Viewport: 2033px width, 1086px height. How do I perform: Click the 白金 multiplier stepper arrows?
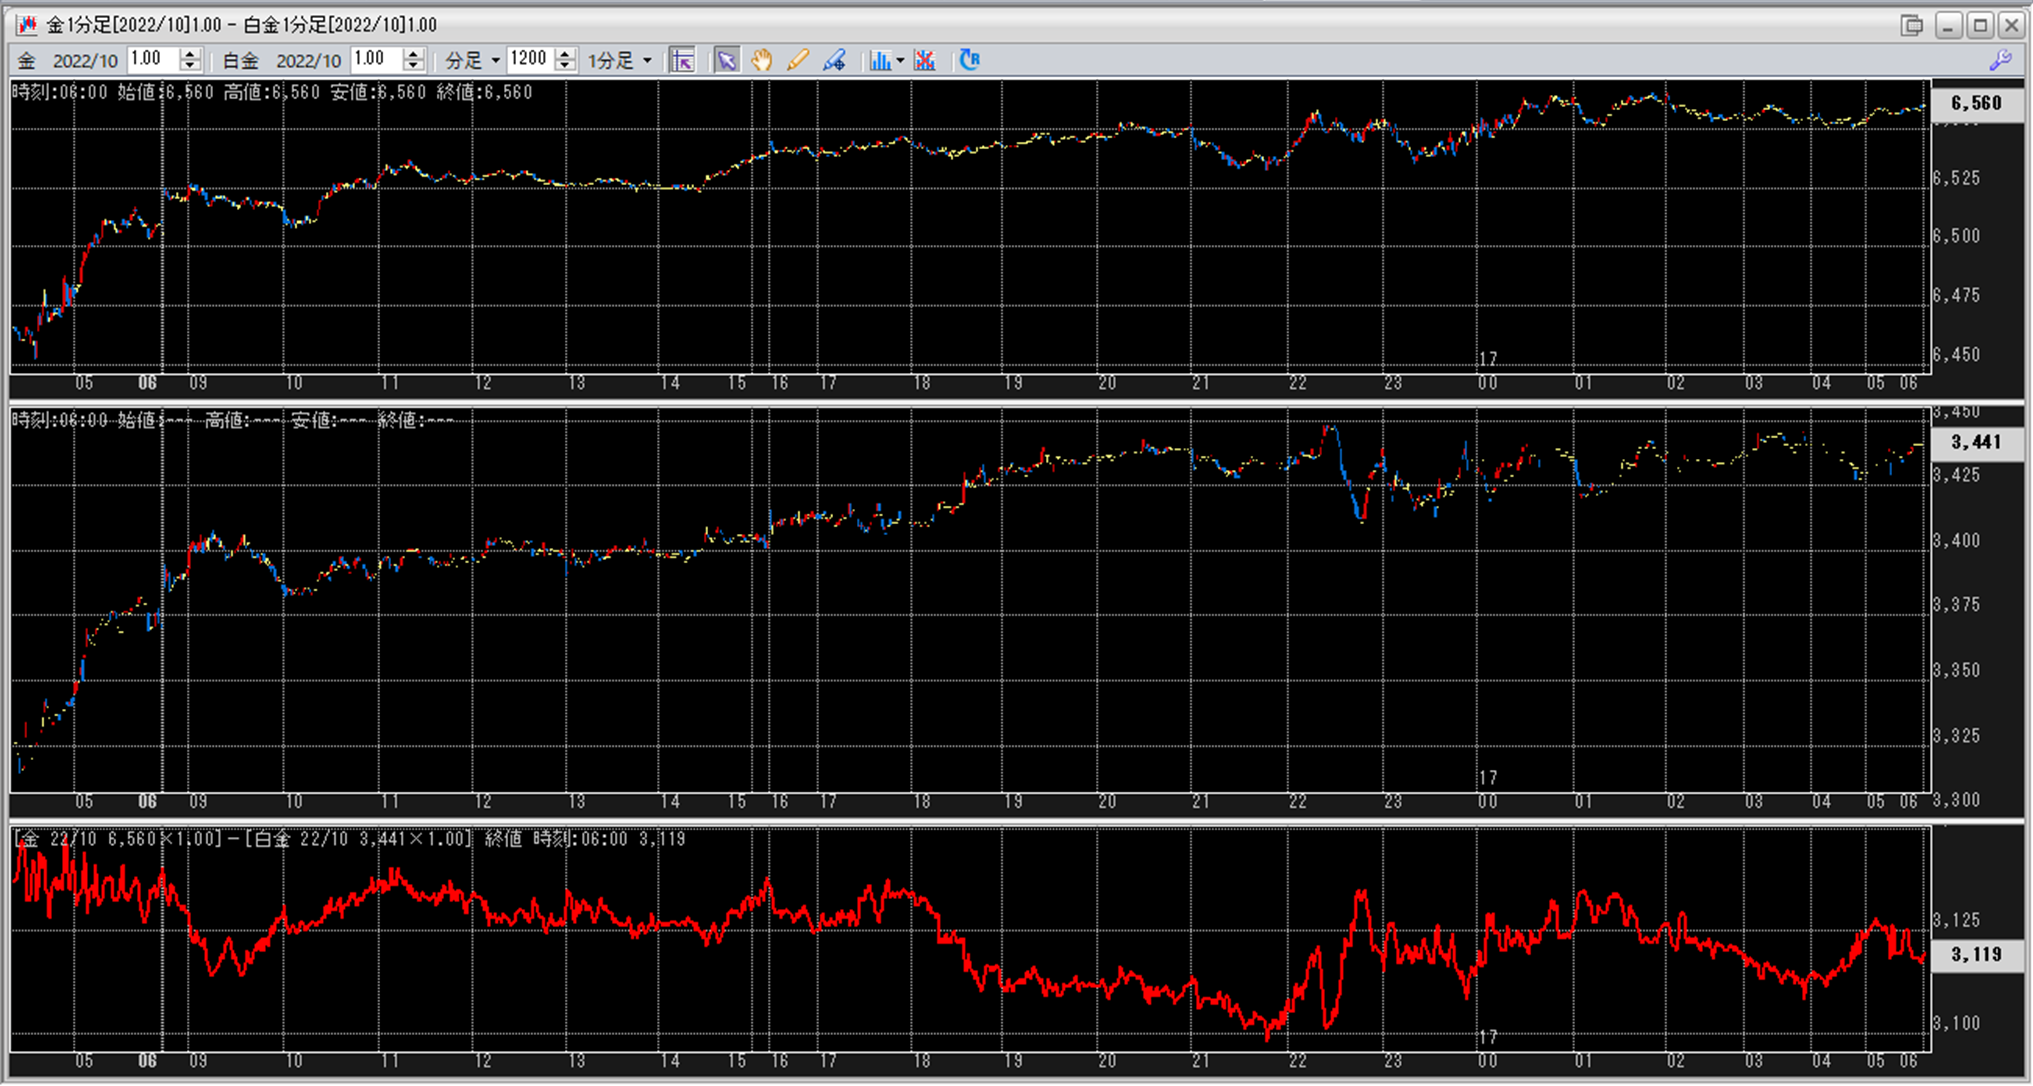(414, 60)
